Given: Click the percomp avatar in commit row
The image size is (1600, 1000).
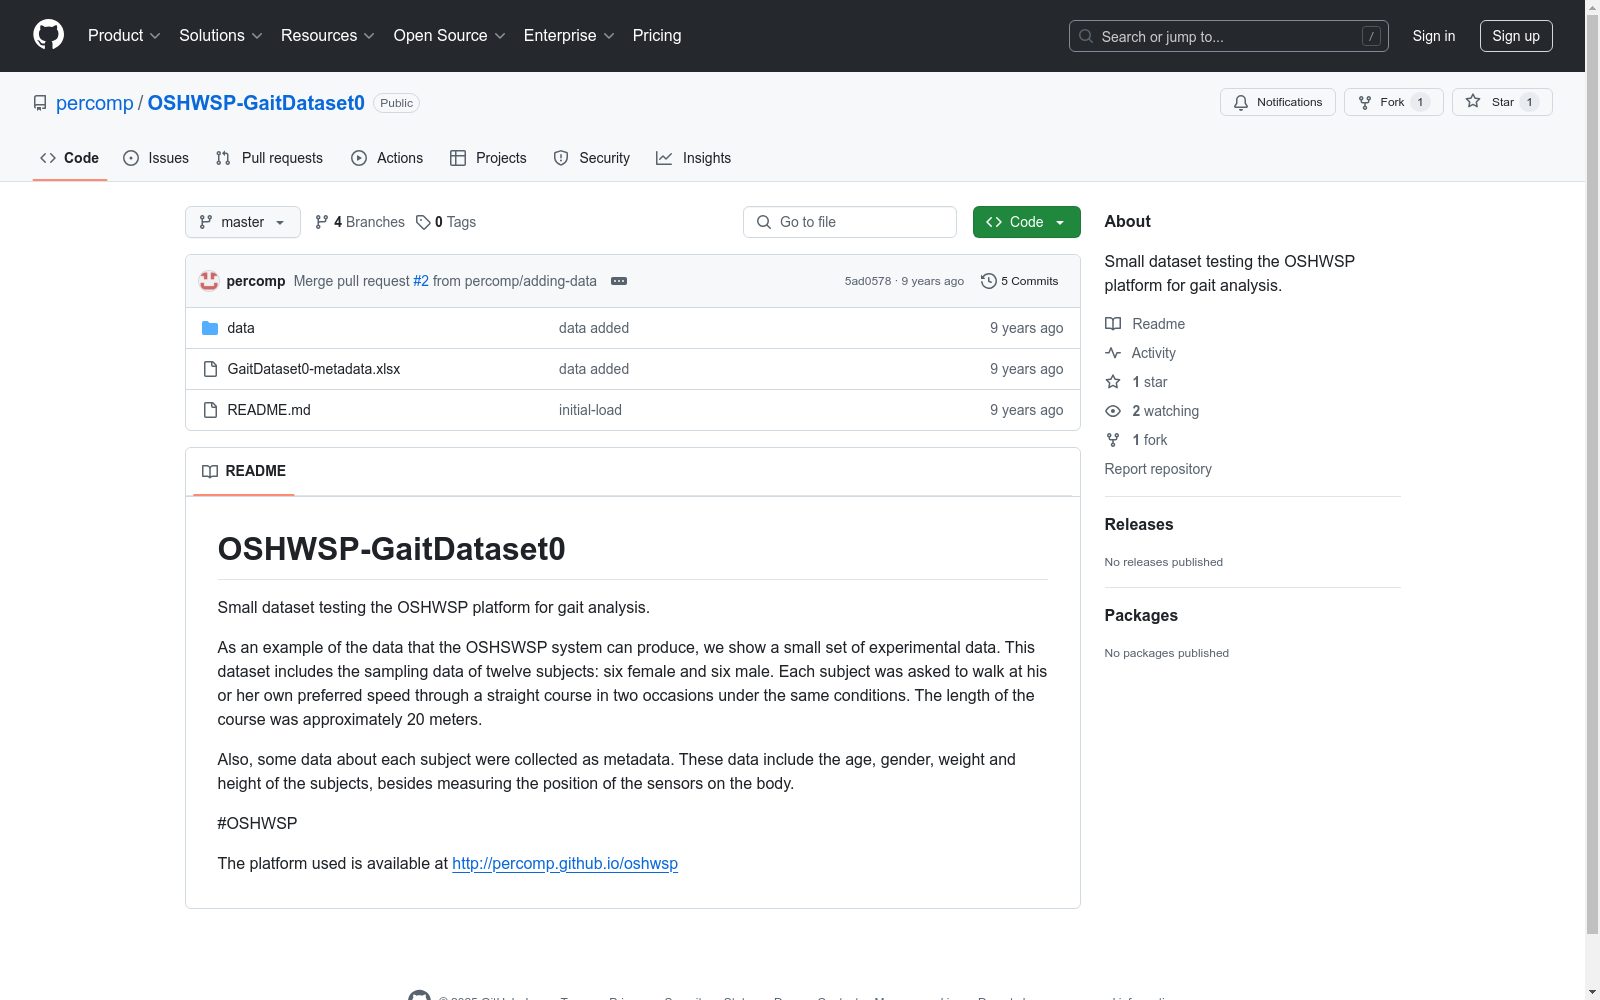Looking at the screenshot, I should pyautogui.click(x=209, y=281).
